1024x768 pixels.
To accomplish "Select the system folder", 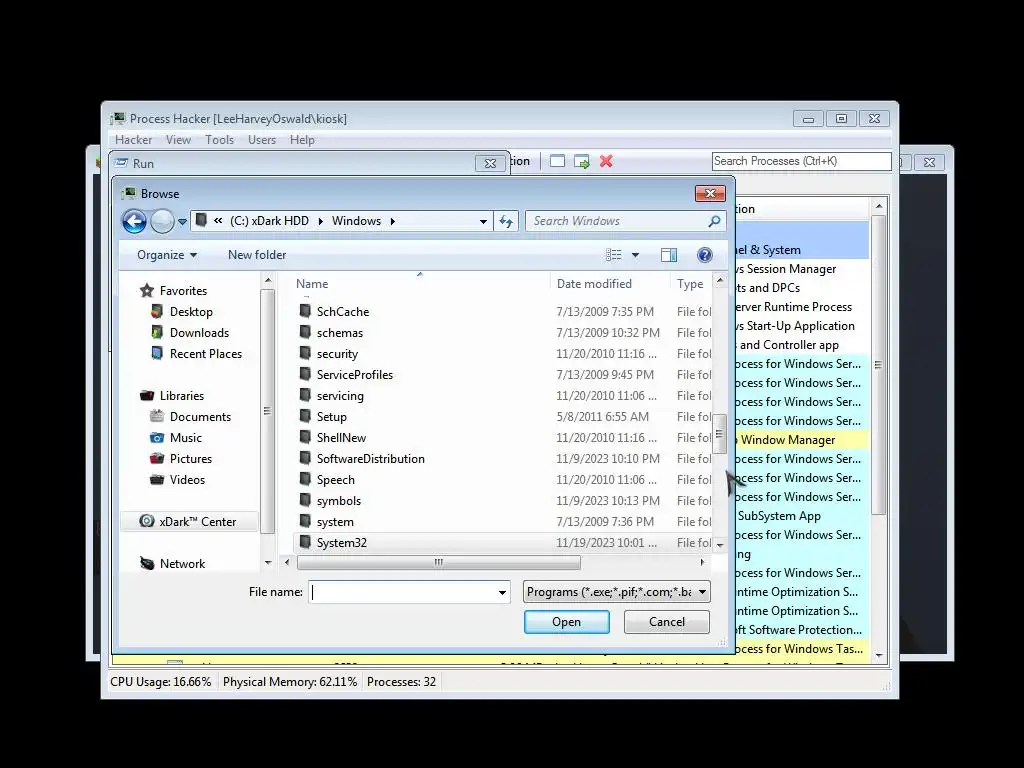I will click(335, 522).
